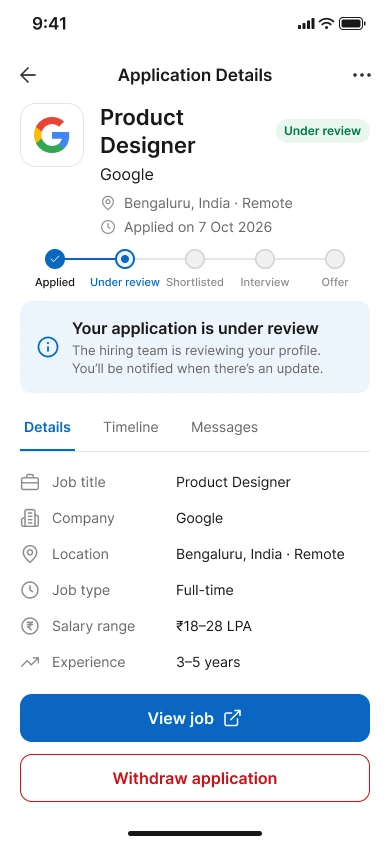The height and width of the screenshot is (844, 390).
Task: Select the Under review step circle
Action: click(x=125, y=259)
